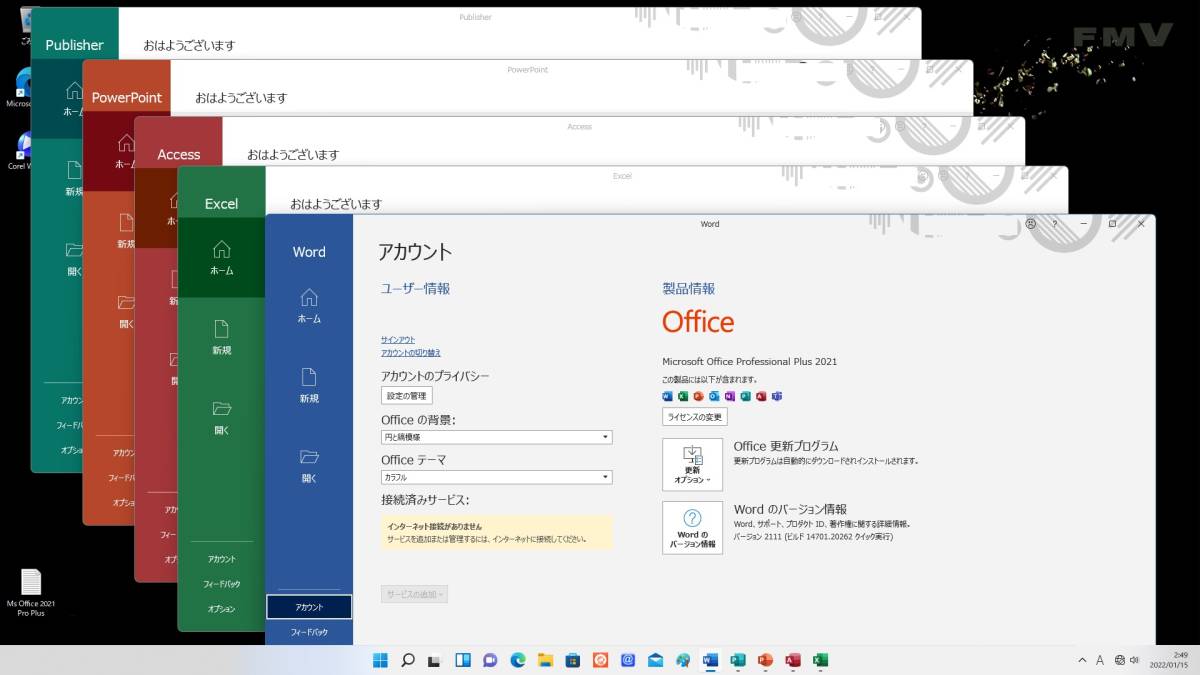The height and width of the screenshot is (675, 1200).
Task: Click the ユーザー情報 heading
Action: [415, 289]
